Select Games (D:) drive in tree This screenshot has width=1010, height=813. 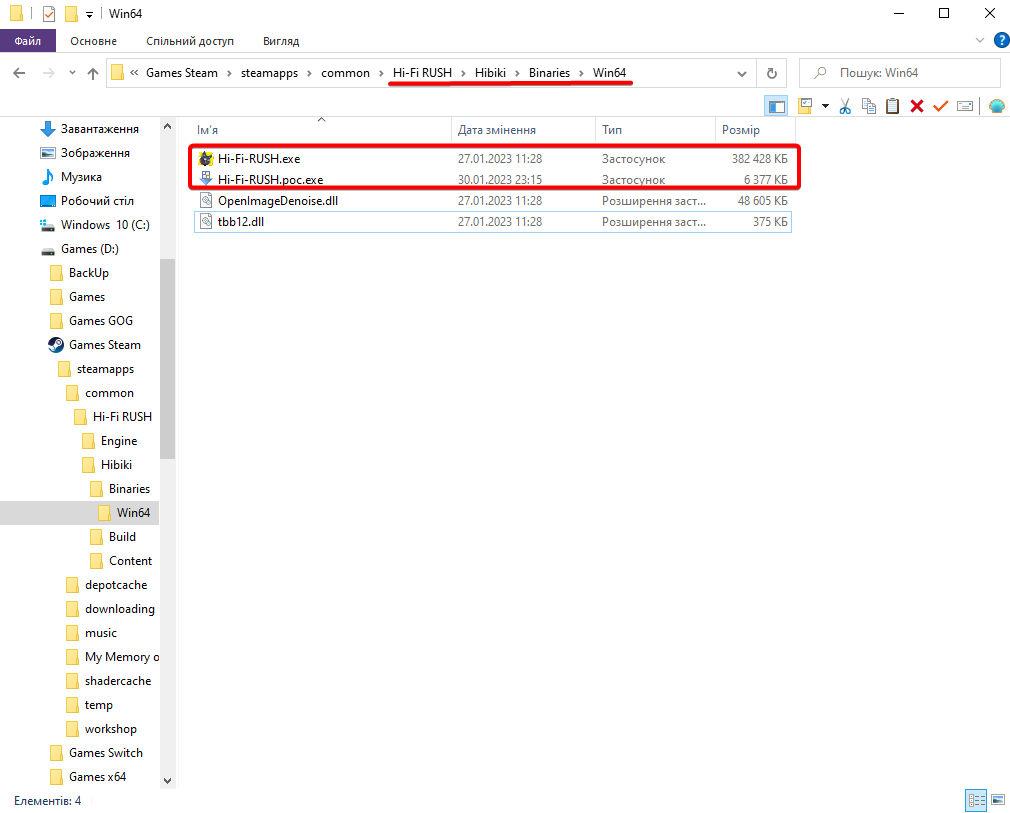point(80,249)
